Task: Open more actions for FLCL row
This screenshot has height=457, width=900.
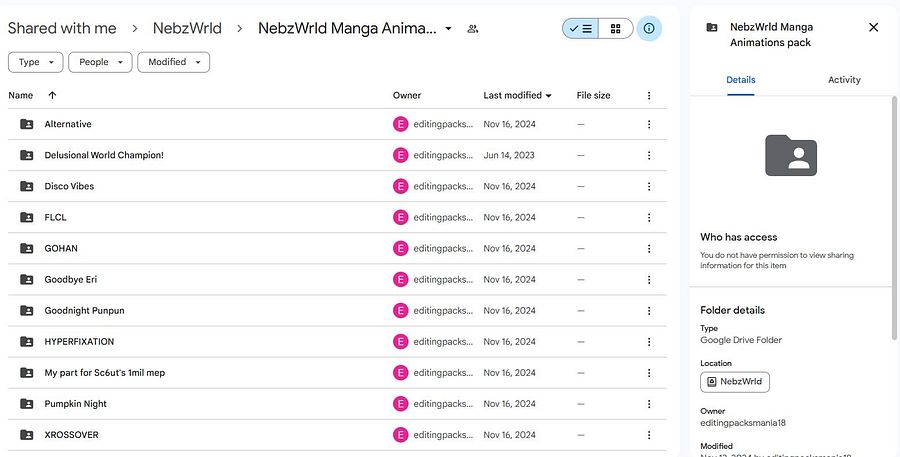Action: point(649,217)
